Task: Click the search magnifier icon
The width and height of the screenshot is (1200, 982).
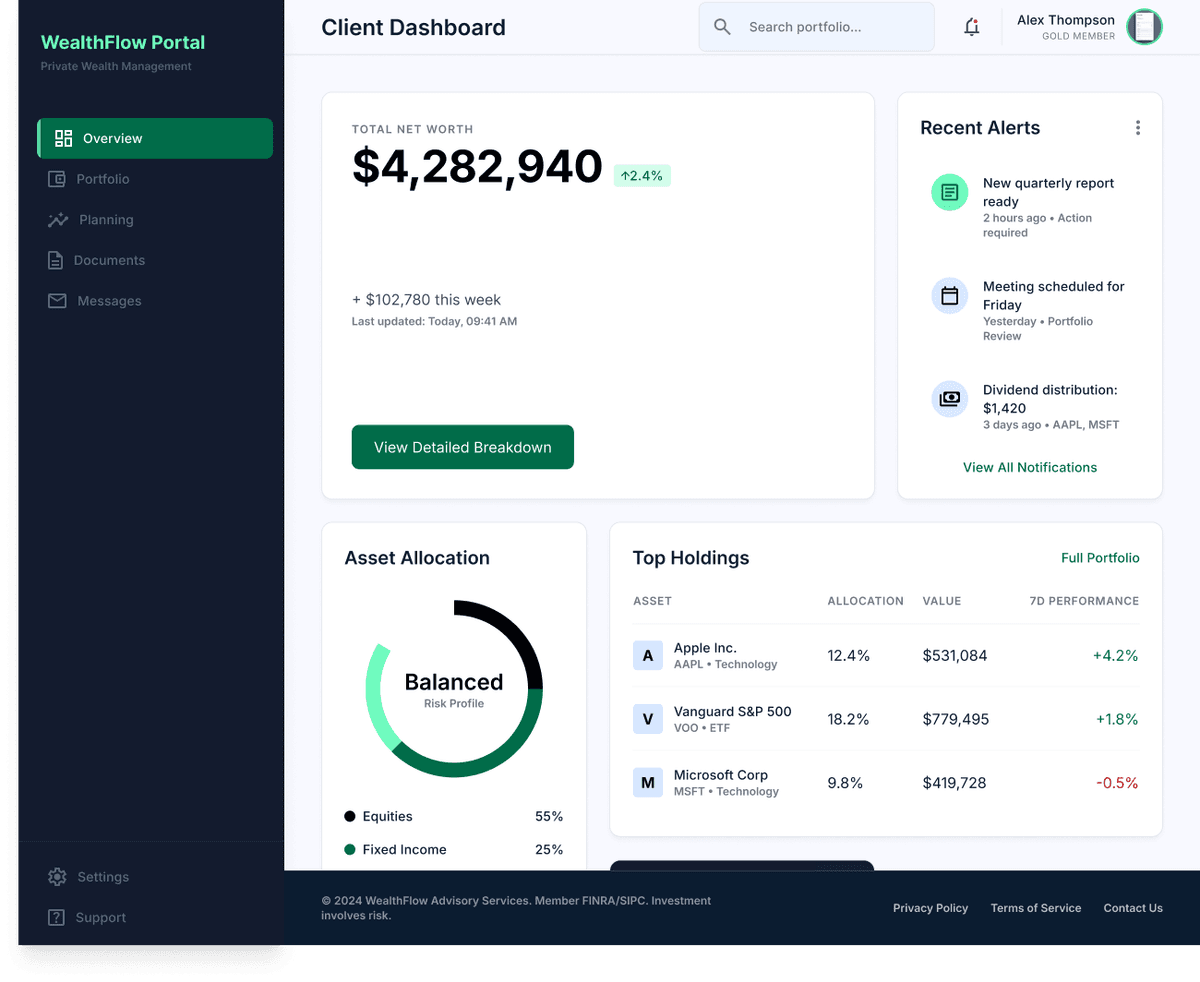Action: [722, 27]
